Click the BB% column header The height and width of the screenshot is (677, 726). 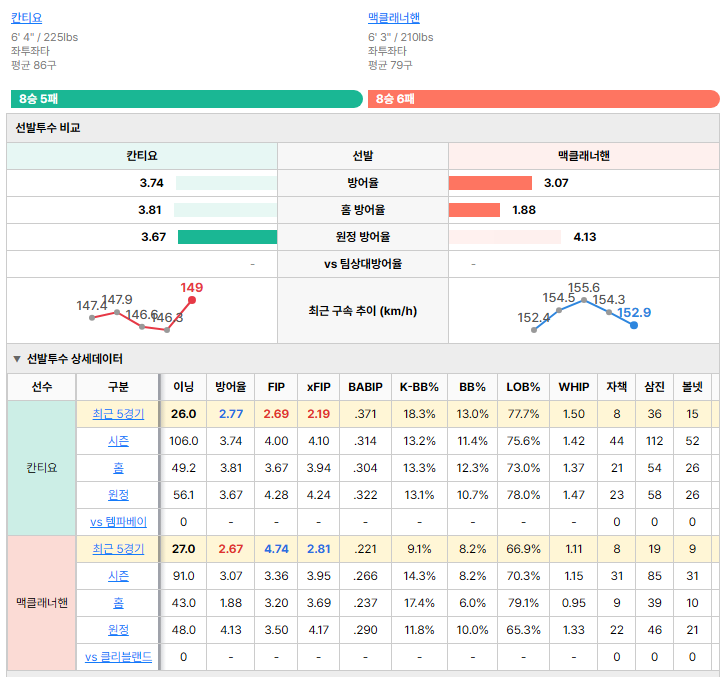(472, 387)
